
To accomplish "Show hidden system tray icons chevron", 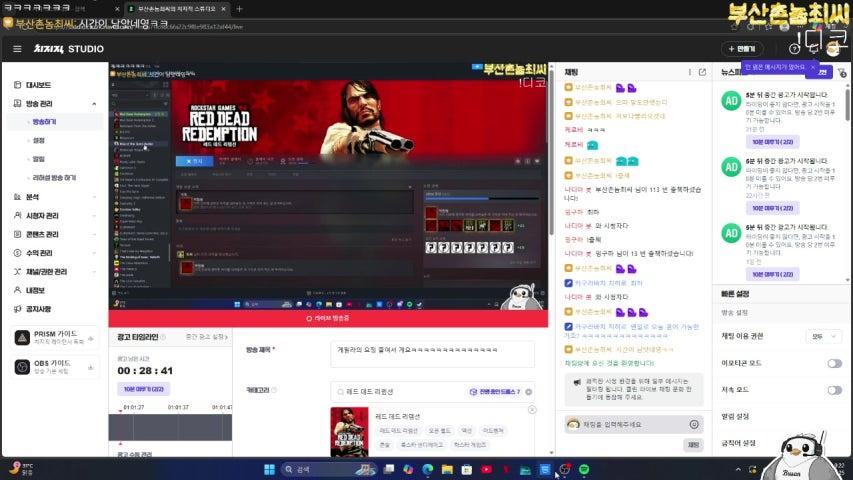I will (738, 469).
